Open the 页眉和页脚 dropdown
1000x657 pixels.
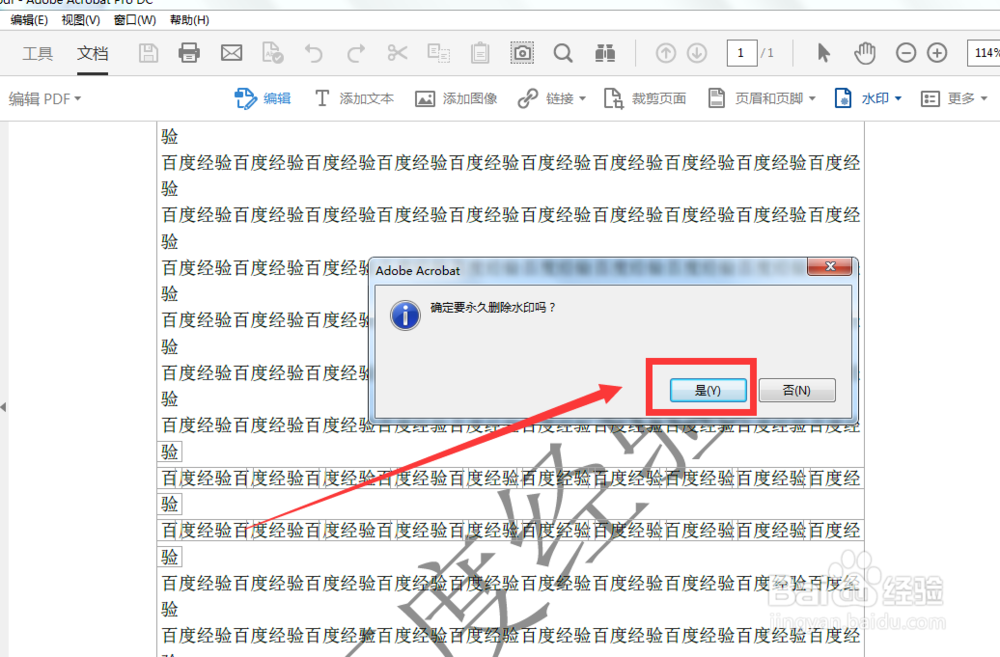762,98
